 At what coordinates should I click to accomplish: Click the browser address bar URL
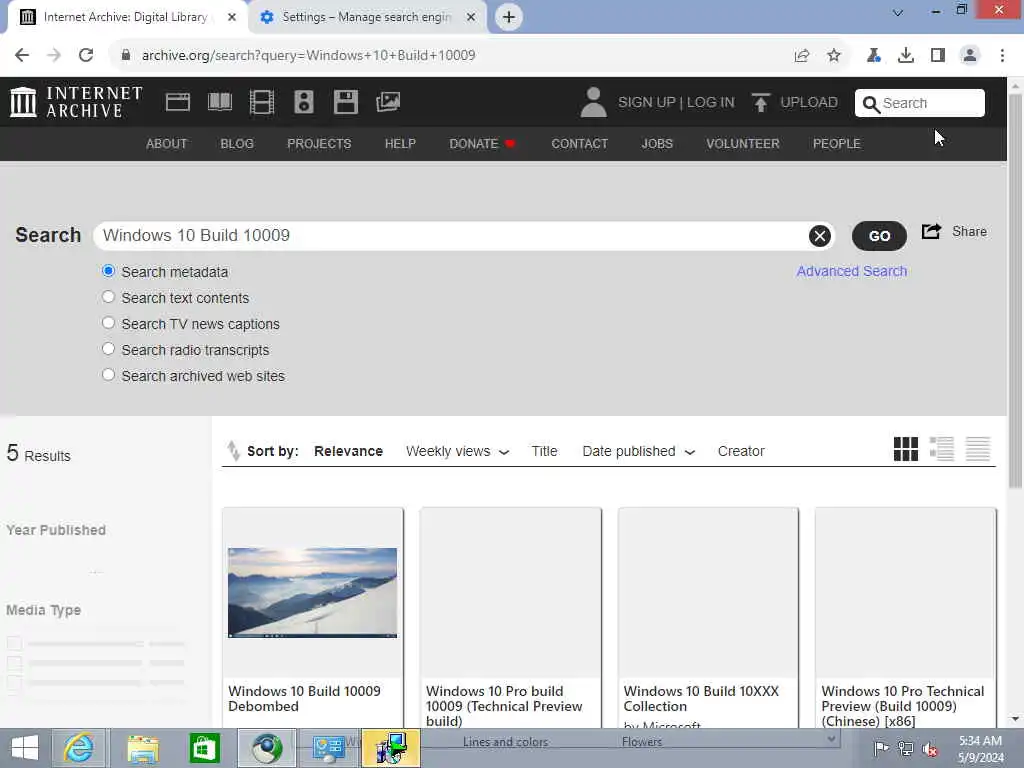[308, 55]
